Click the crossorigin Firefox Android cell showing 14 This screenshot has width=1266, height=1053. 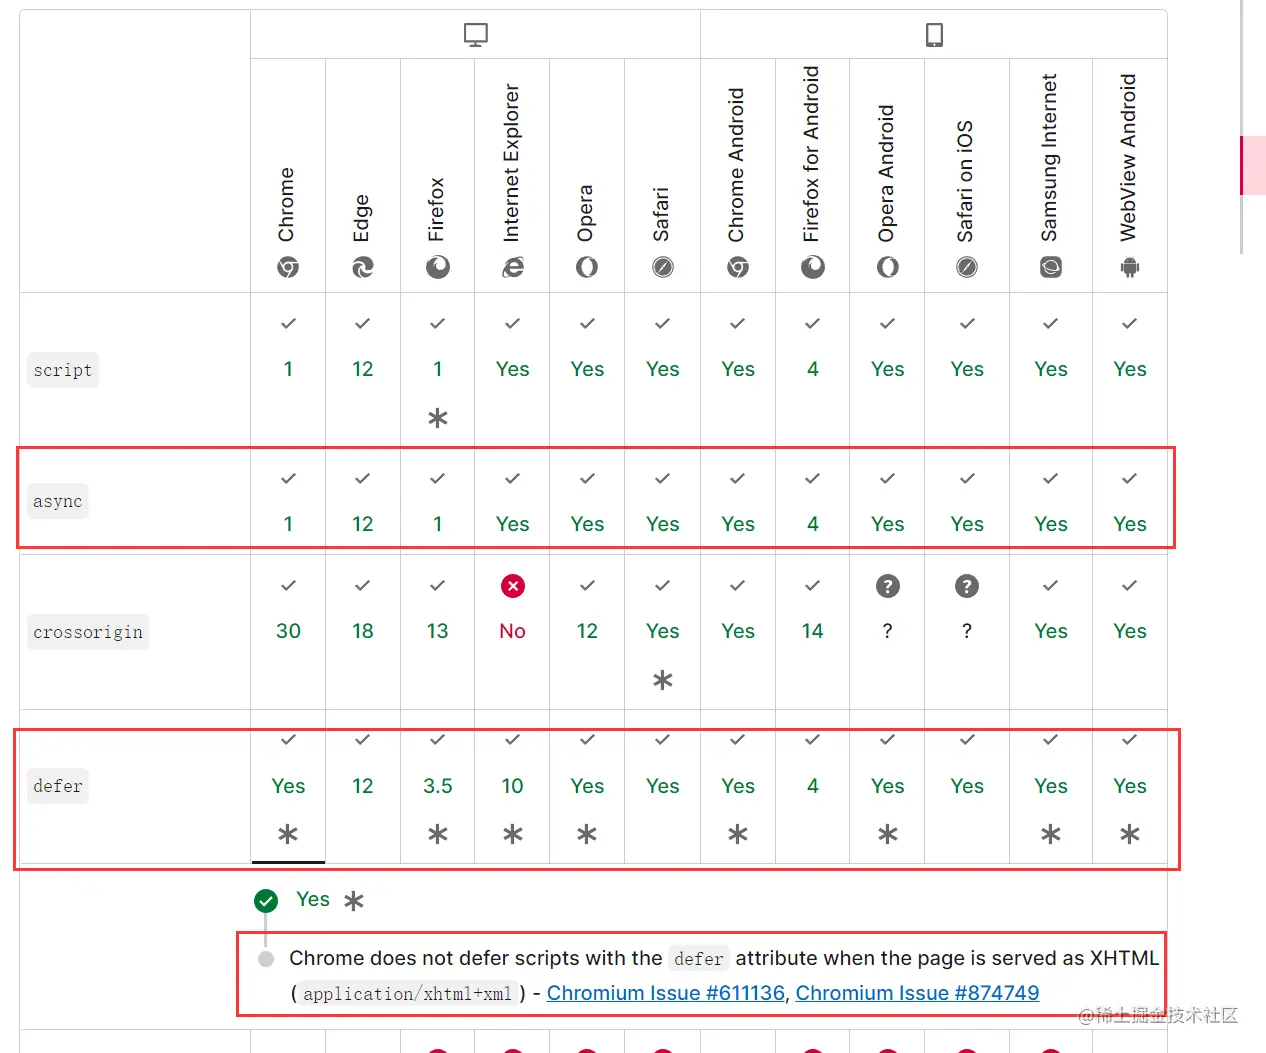(813, 631)
